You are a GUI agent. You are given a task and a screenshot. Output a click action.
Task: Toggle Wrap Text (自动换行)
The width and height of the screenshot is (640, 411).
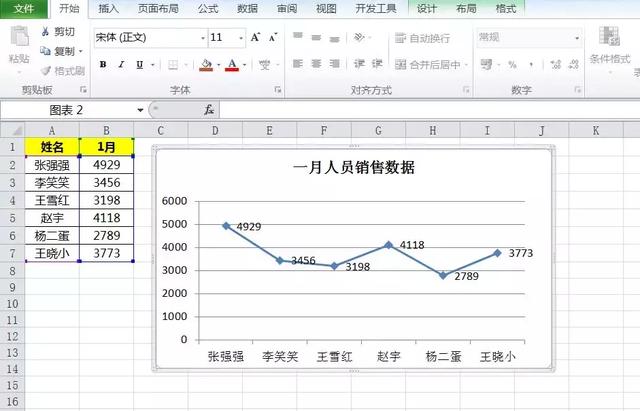pos(422,38)
